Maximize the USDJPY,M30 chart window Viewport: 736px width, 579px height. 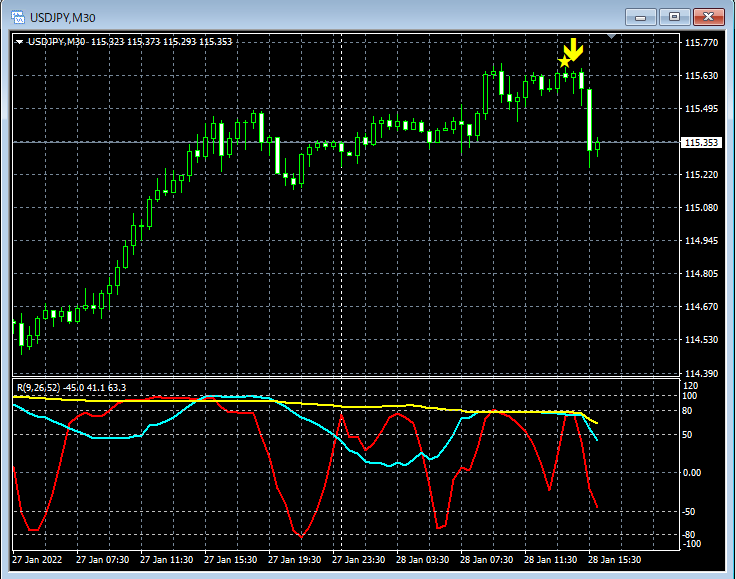click(674, 16)
